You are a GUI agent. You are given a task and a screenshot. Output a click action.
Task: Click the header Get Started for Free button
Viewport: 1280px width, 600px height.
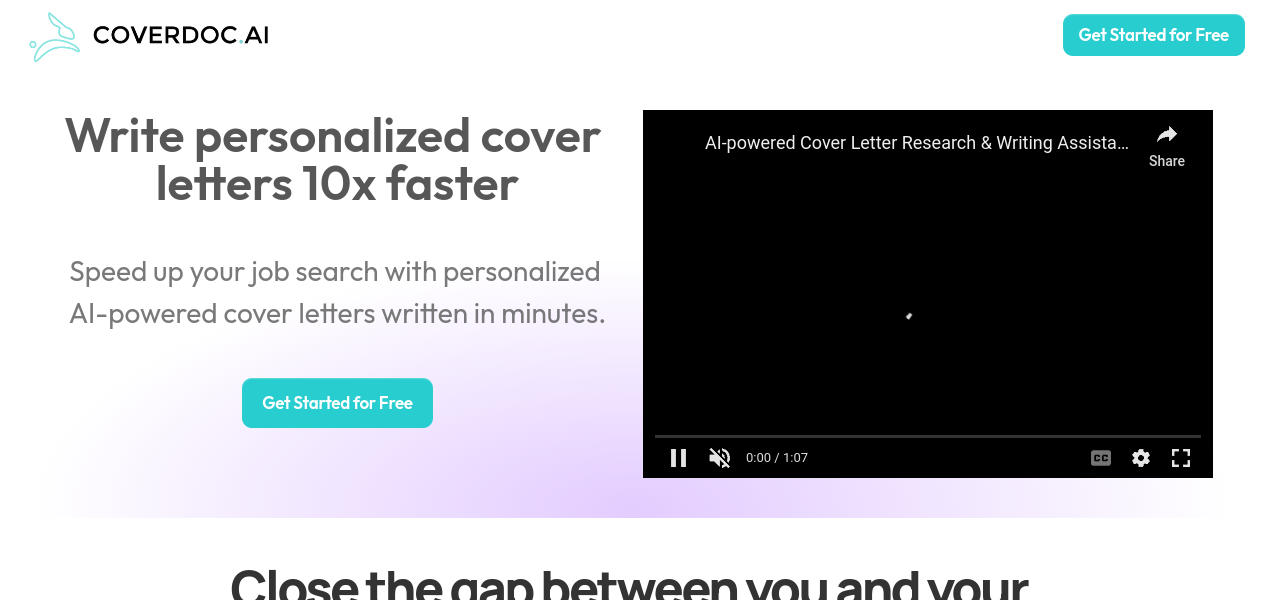pos(1154,35)
